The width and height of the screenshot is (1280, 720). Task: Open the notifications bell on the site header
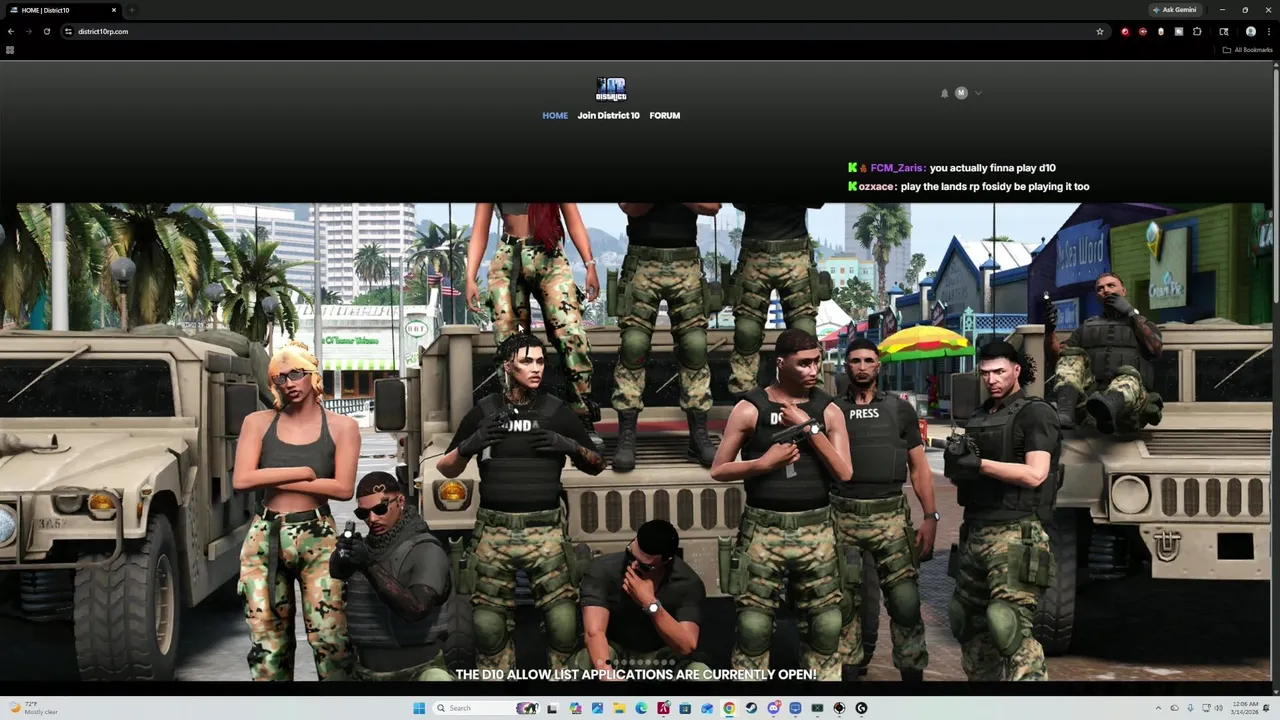click(x=944, y=93)
